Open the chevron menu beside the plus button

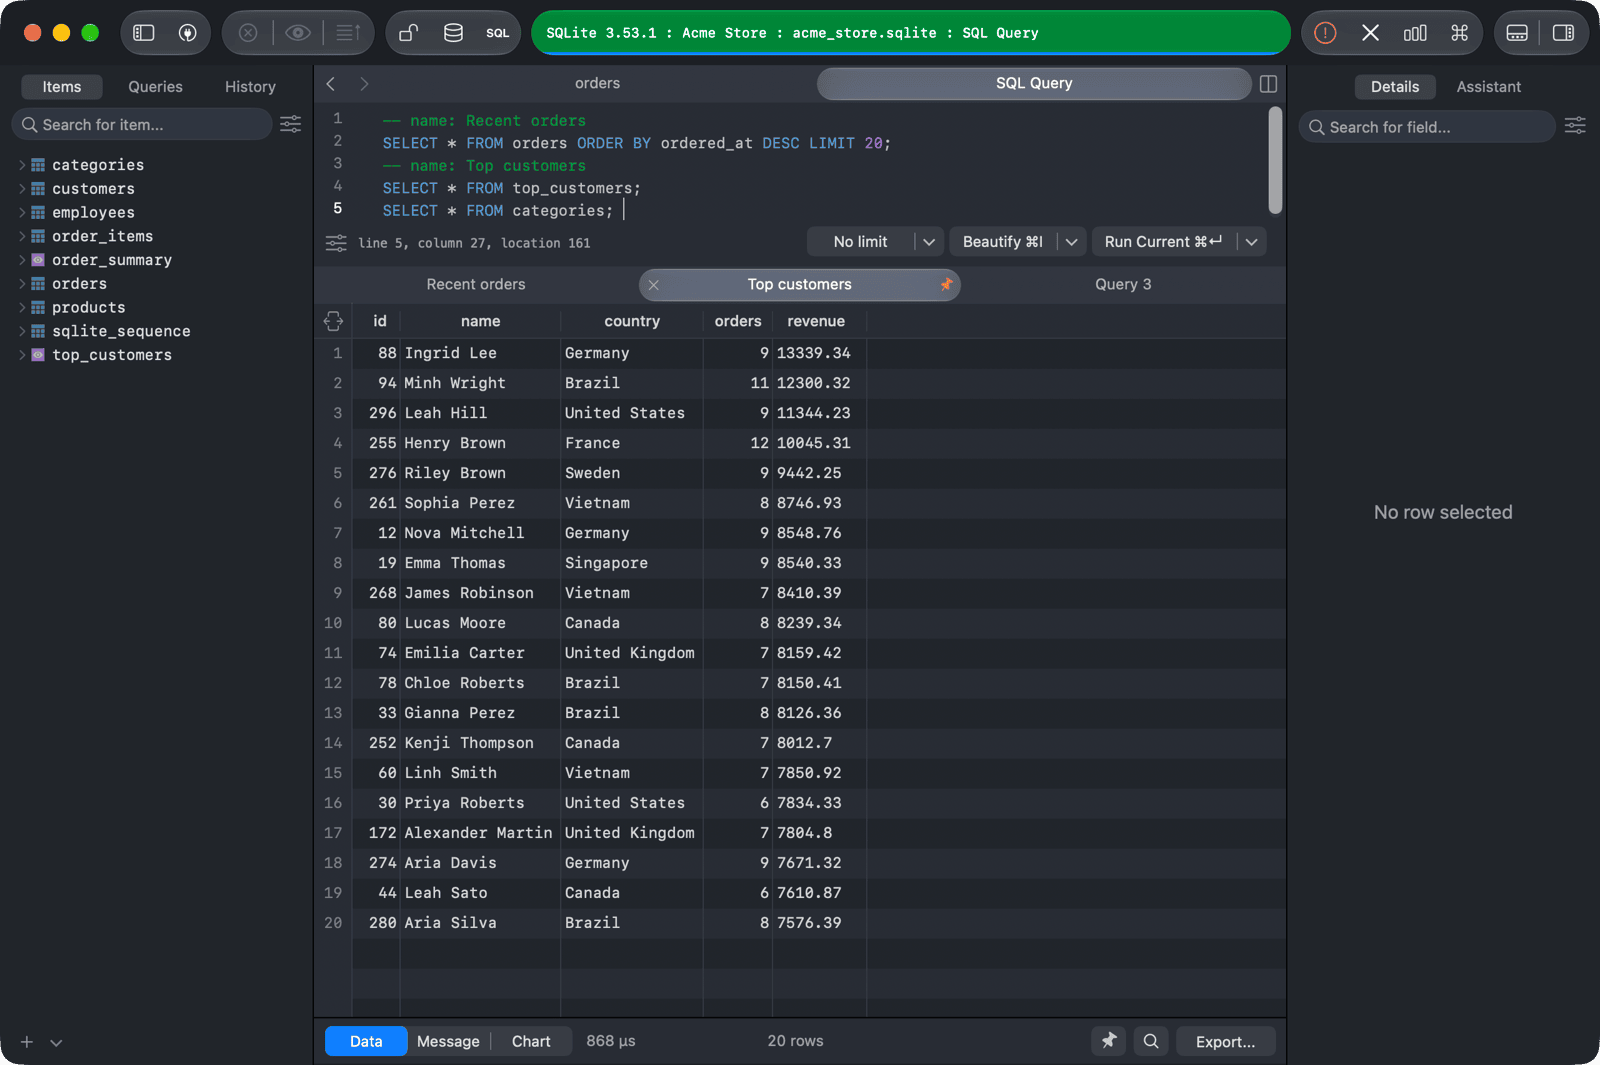(x=56, y=1042)
